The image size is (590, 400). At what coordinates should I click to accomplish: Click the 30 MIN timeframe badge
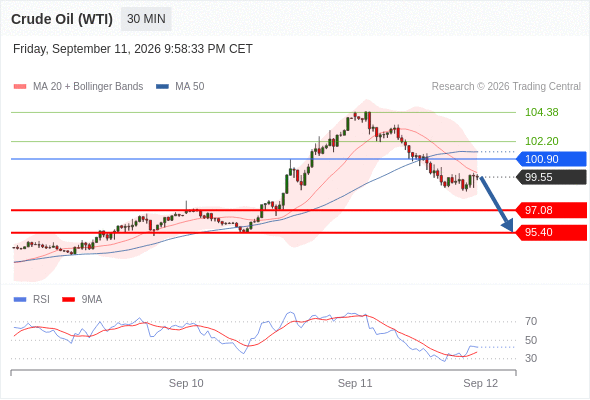[x=146, y=19]
